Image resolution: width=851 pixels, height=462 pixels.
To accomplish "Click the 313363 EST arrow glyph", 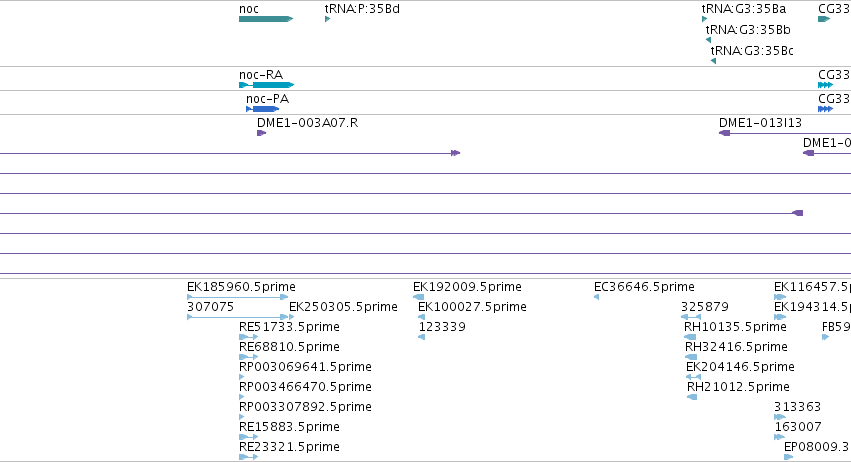I will point(780,417).
